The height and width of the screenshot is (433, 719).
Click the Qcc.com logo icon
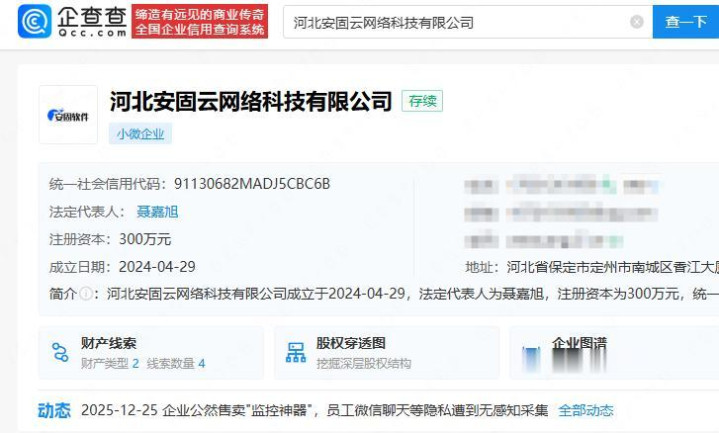tap(34, 21)
